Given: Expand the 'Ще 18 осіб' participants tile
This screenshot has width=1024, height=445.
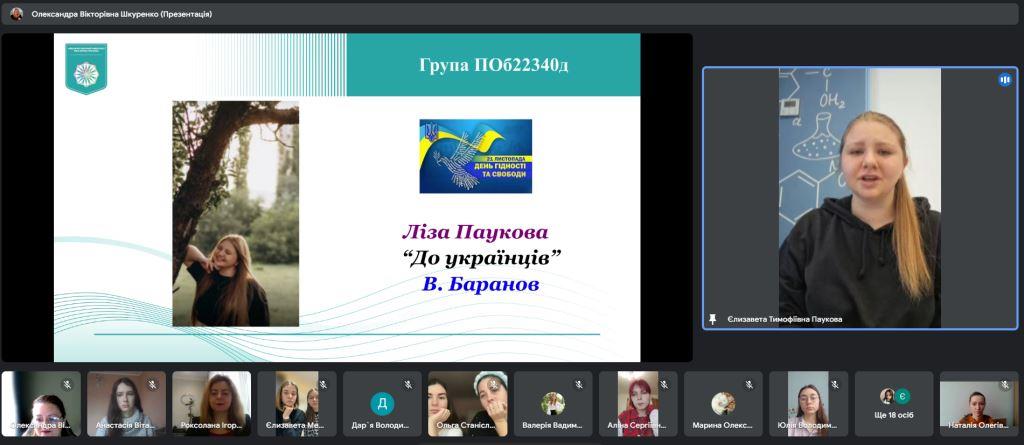Looking at the screenshot, I should point(893,404).
